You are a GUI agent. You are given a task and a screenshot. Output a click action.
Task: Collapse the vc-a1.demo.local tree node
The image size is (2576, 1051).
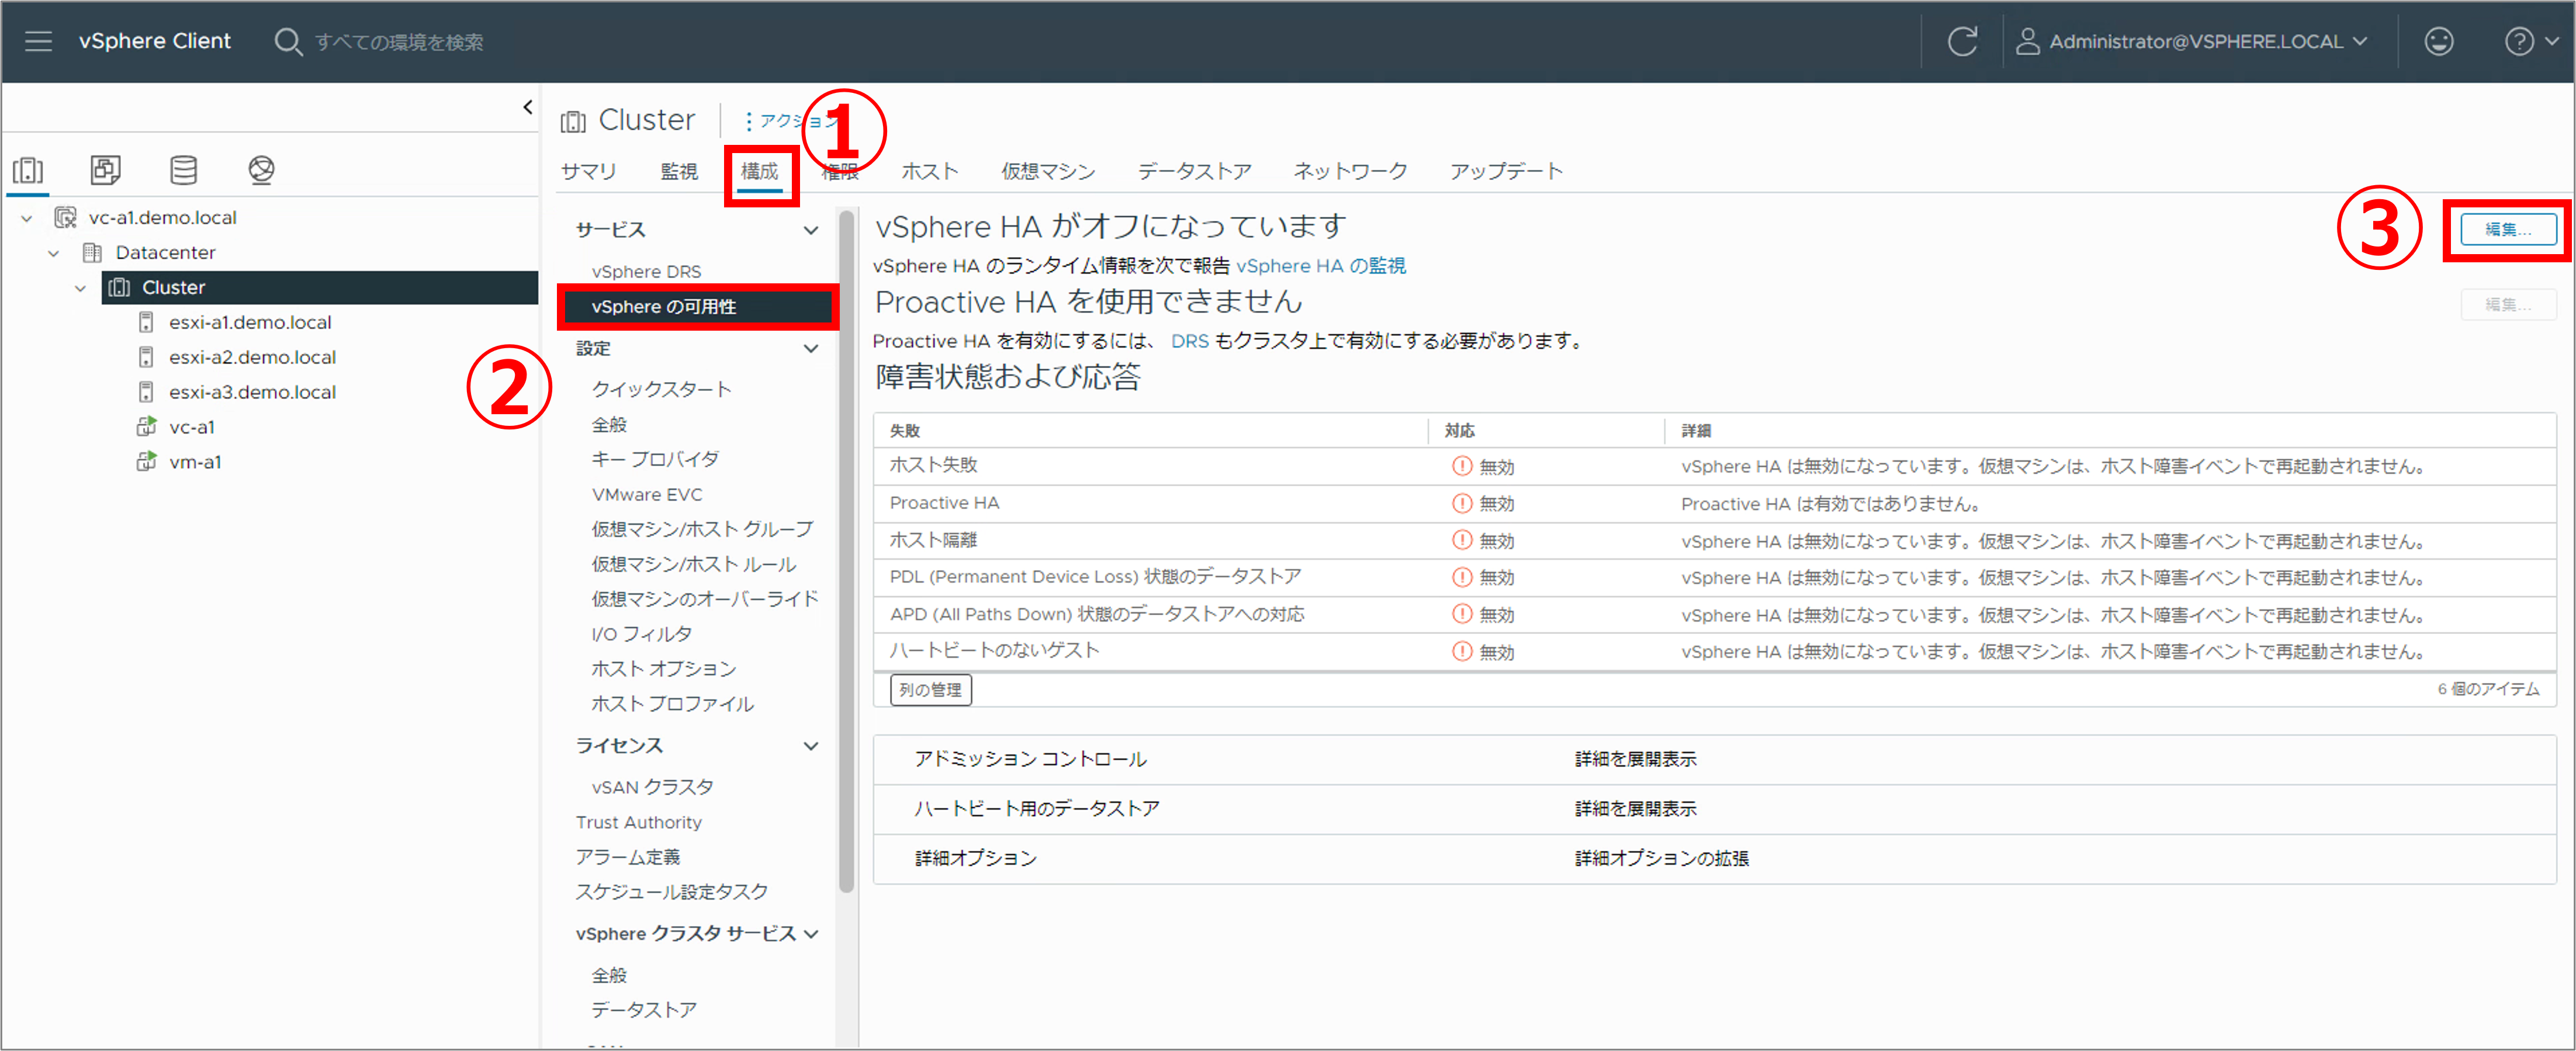coord(27,218)
